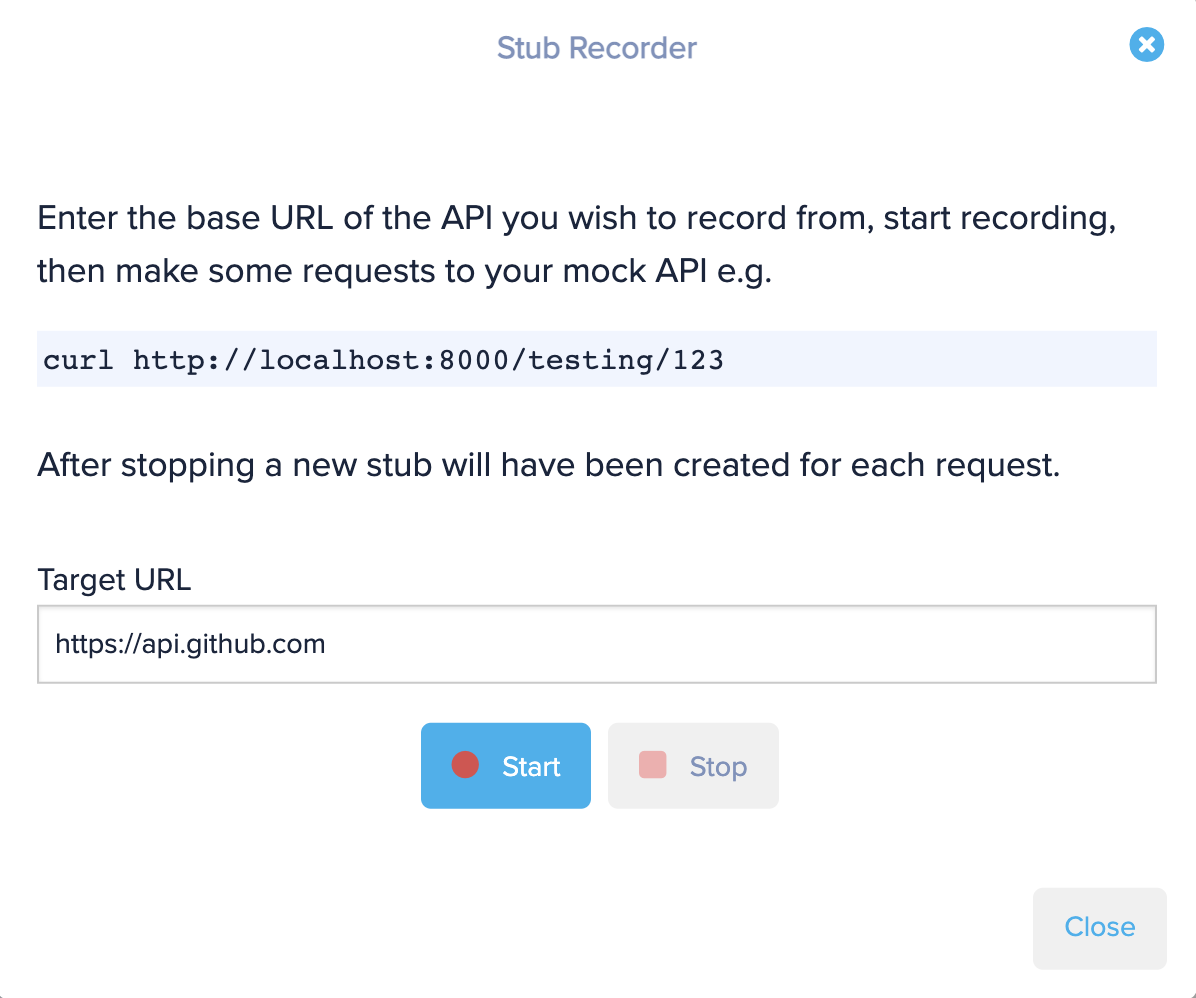Stop the stub recording

tap(693, 765)
